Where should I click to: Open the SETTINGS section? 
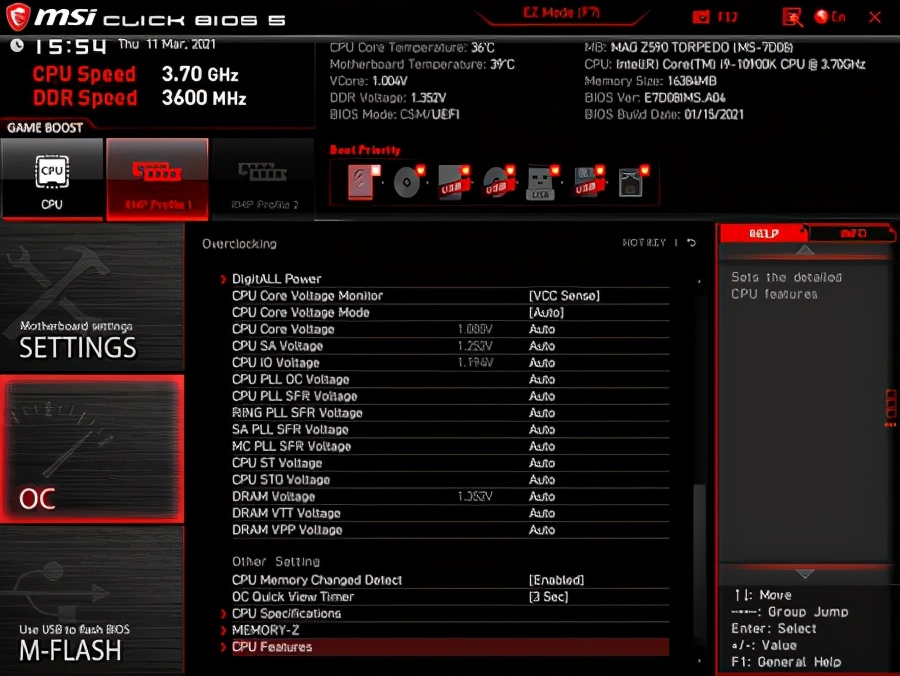tap(92, 297)
